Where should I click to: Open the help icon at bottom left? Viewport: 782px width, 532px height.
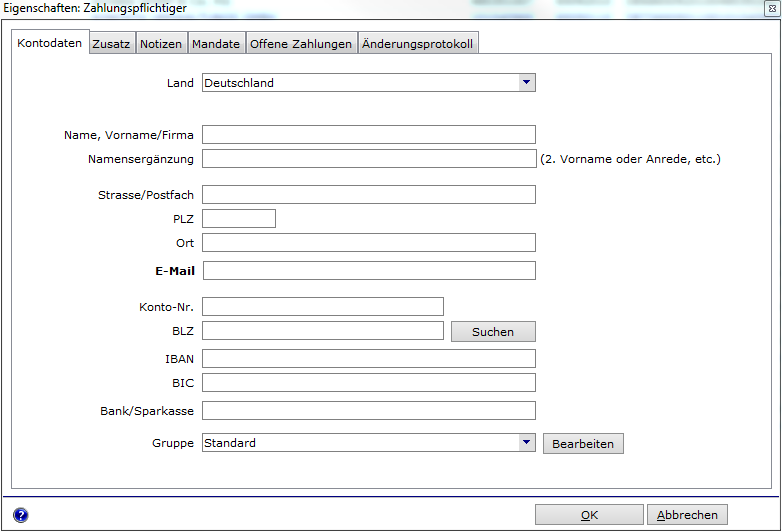click(20, 515)
